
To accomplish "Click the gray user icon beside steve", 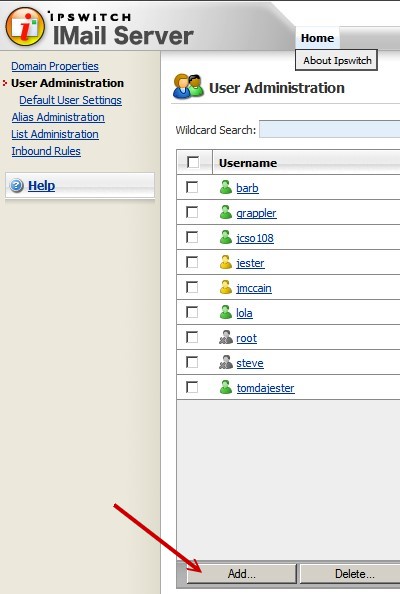I will [226, 363].
